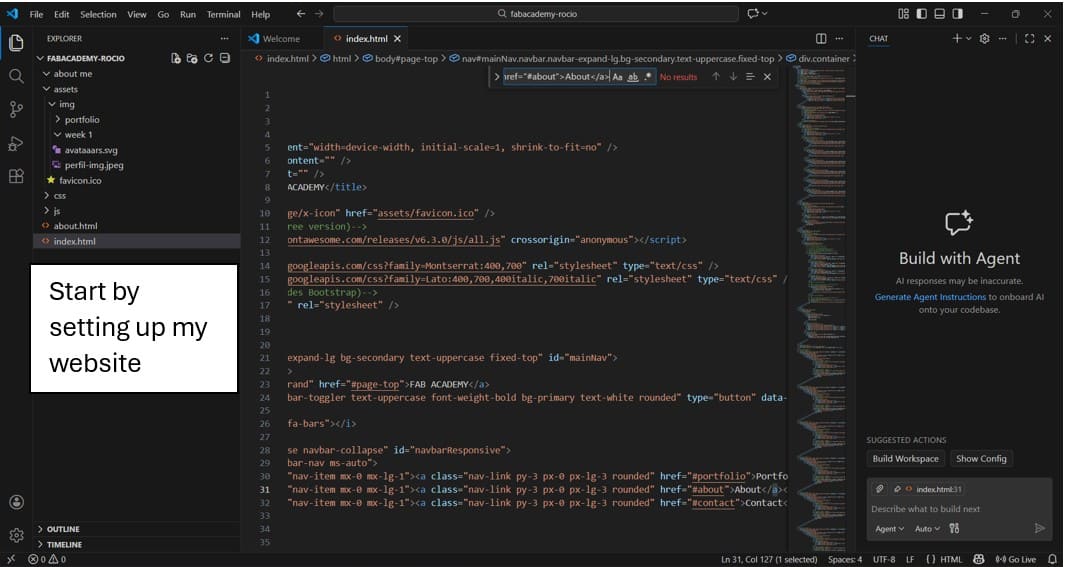Open remote window indicator in status bar
Image resolution: width=1066 pixels, height=567 pixels.
11,560
